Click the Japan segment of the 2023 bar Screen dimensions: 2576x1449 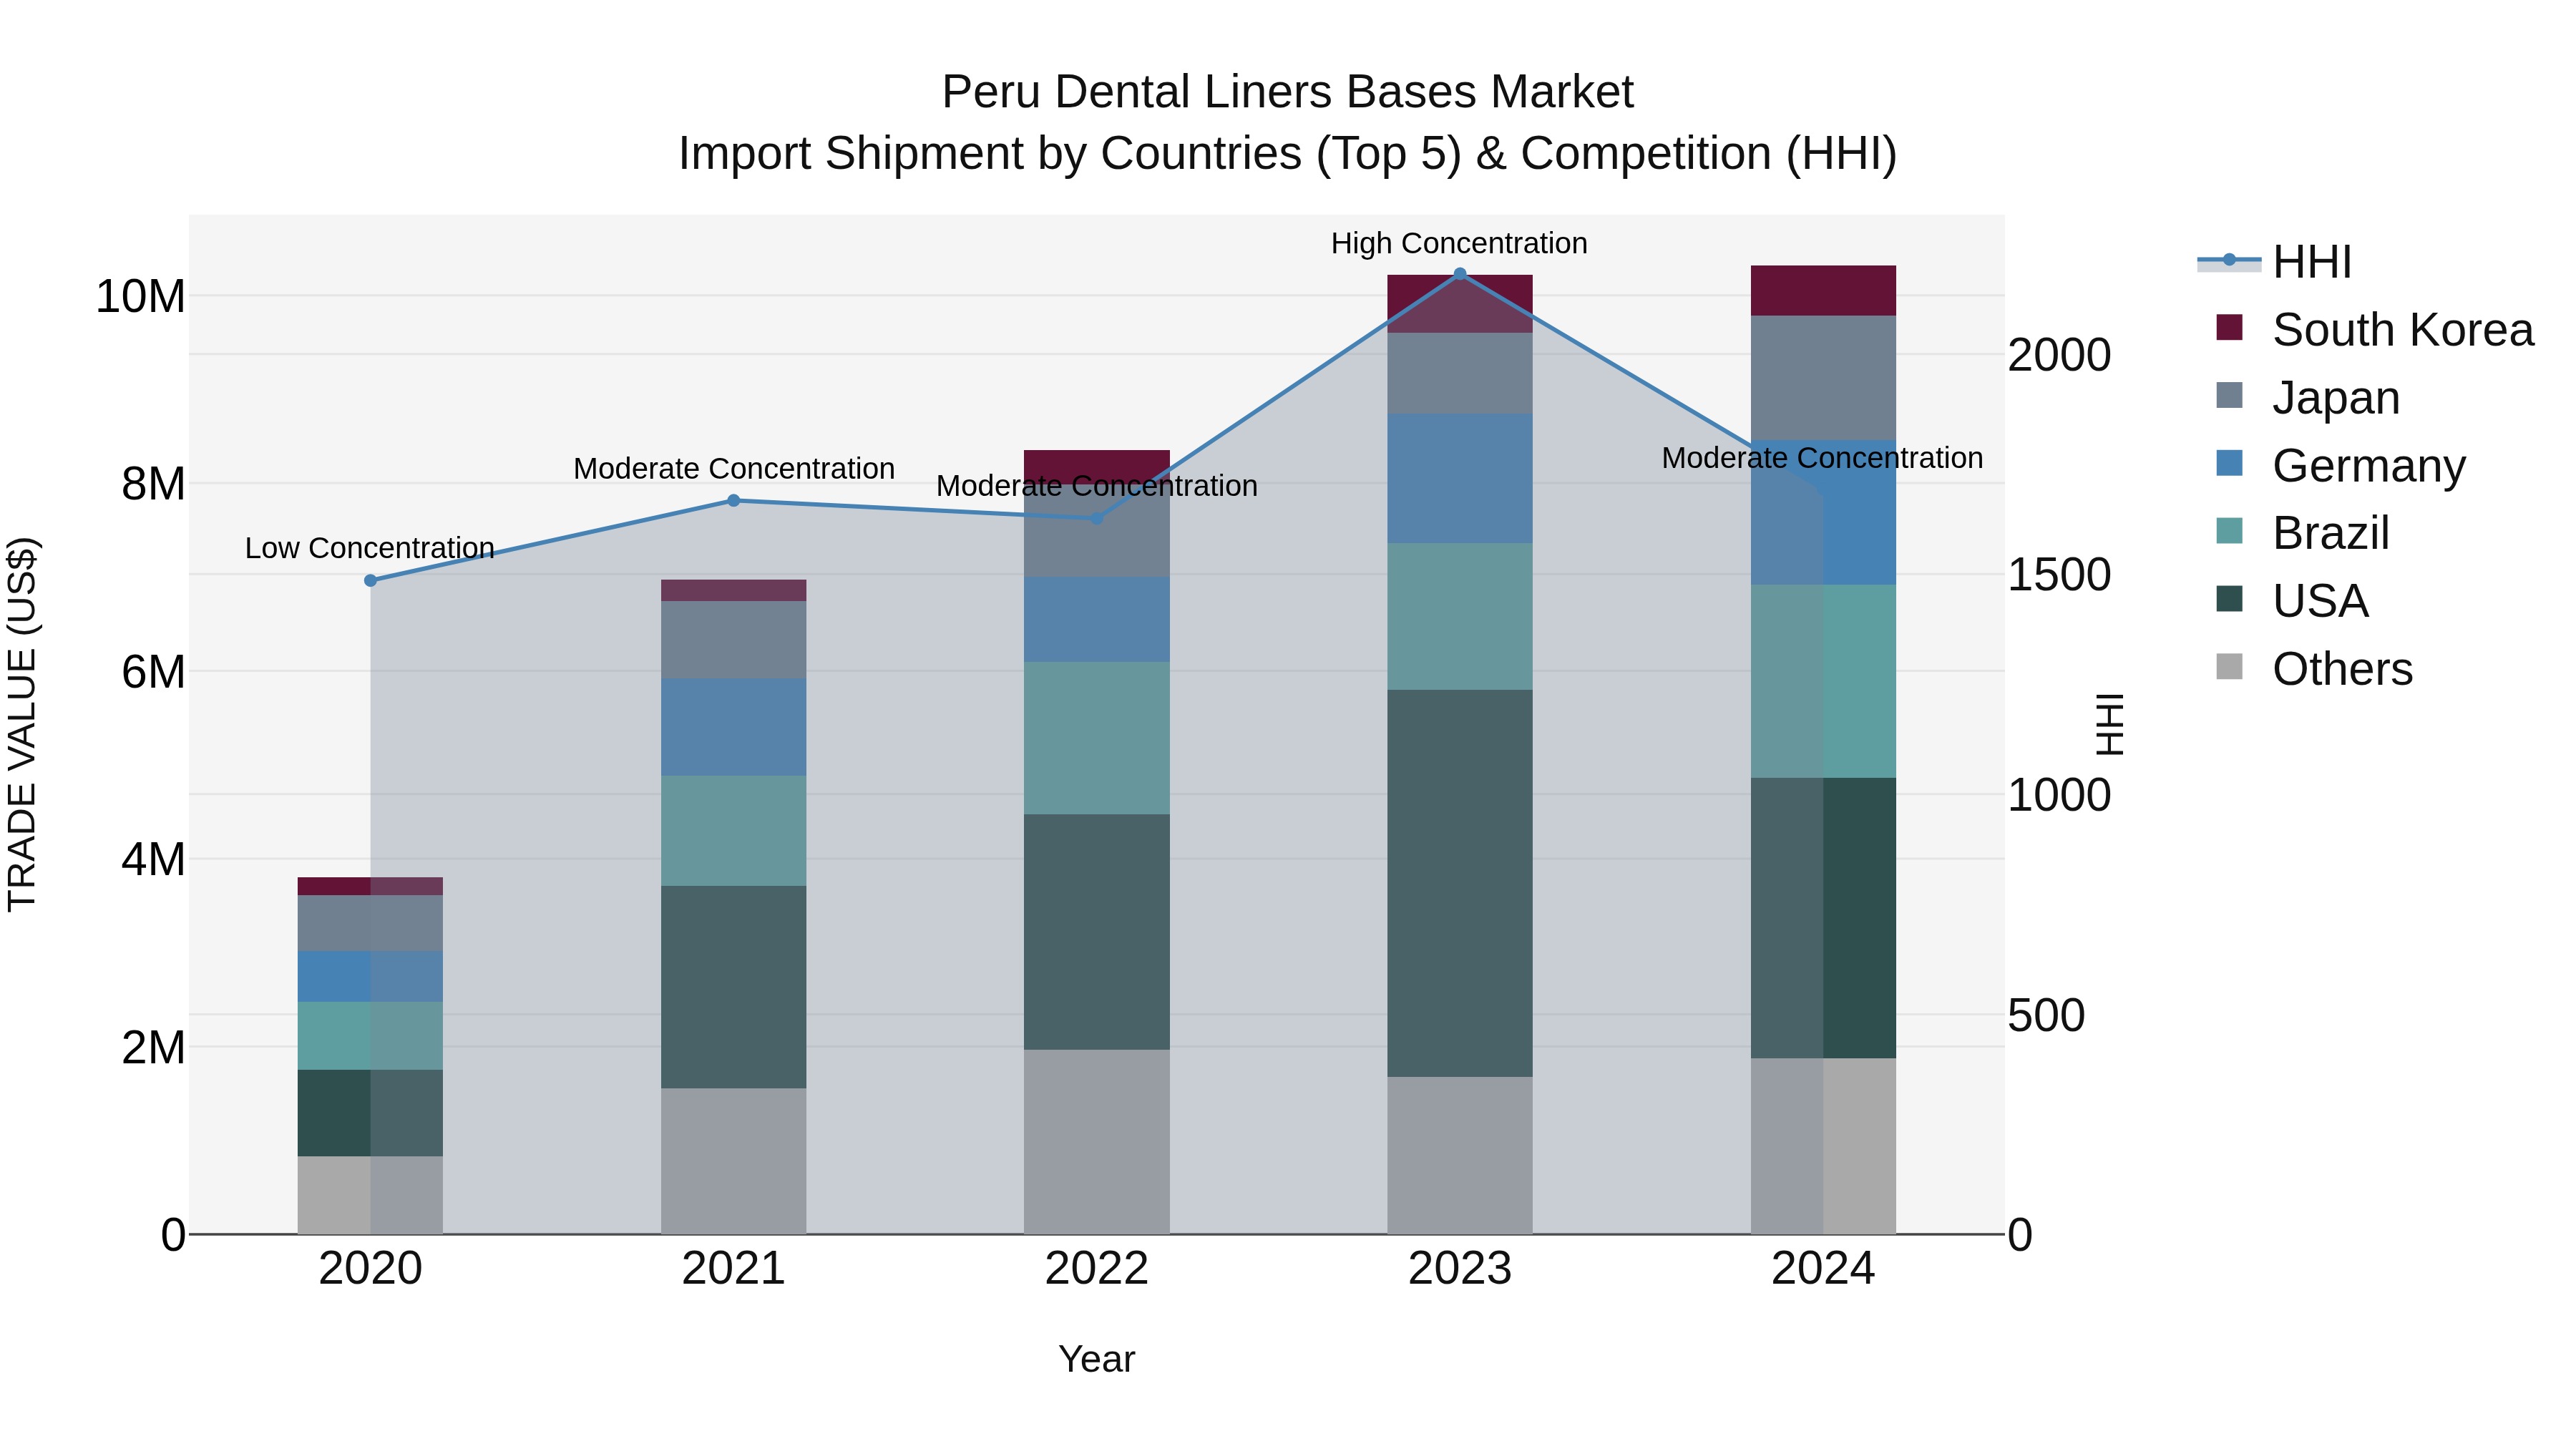point(1459,373)
